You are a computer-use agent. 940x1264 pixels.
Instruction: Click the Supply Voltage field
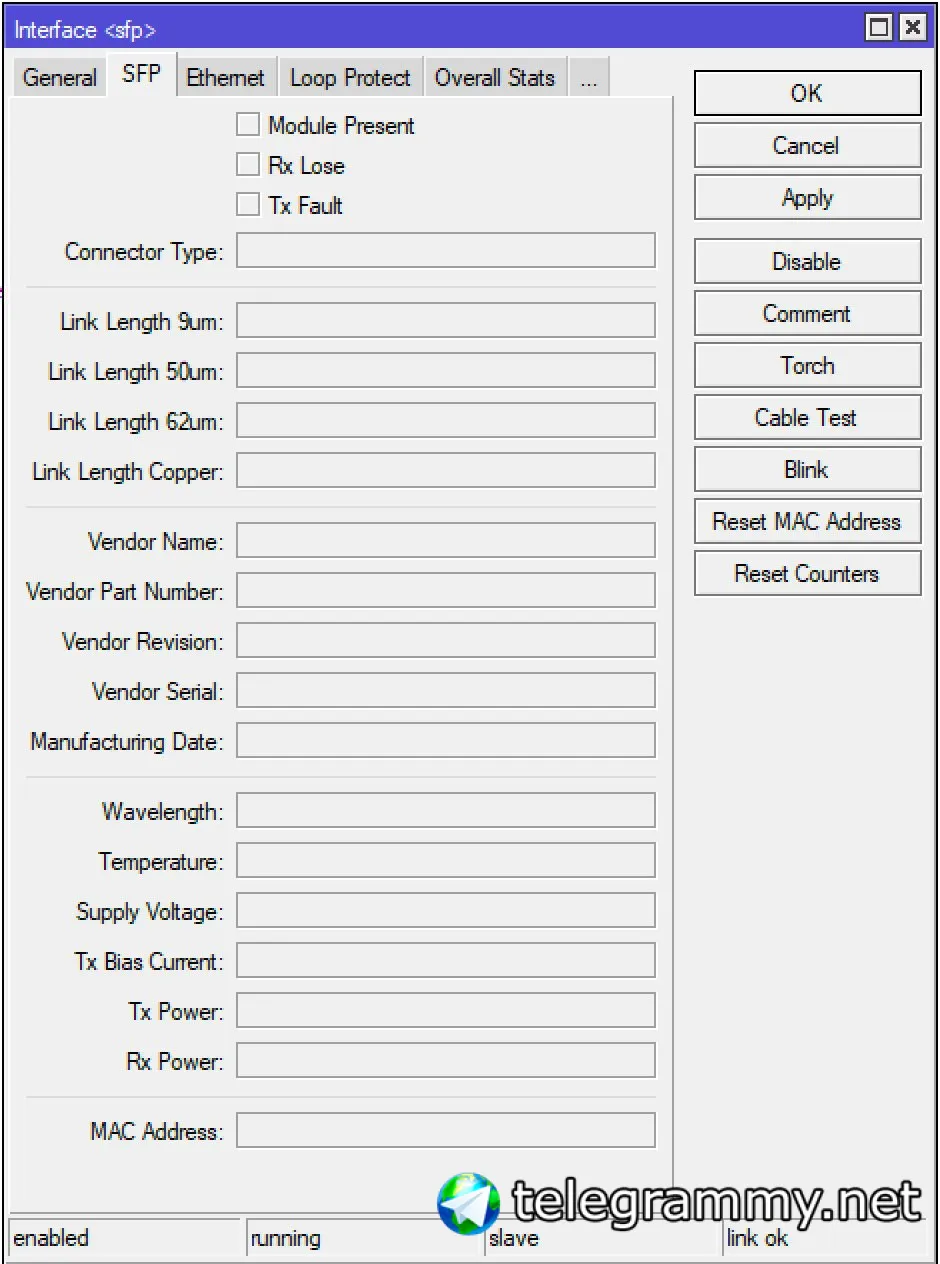(446, 911)
